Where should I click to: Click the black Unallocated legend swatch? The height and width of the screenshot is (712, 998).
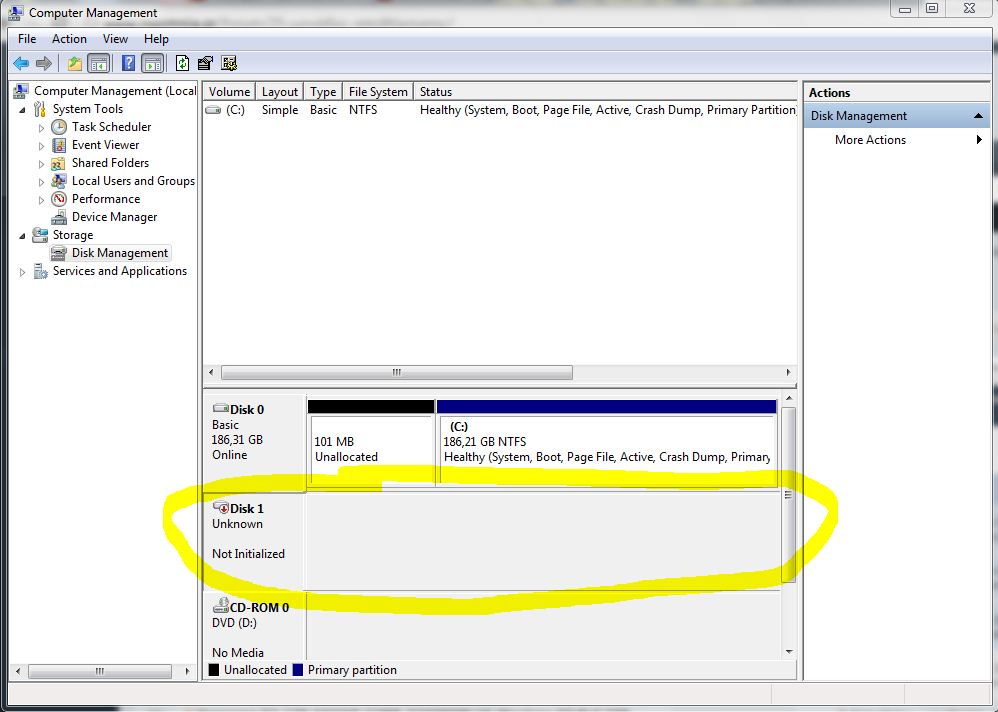[x=214, y=669]
